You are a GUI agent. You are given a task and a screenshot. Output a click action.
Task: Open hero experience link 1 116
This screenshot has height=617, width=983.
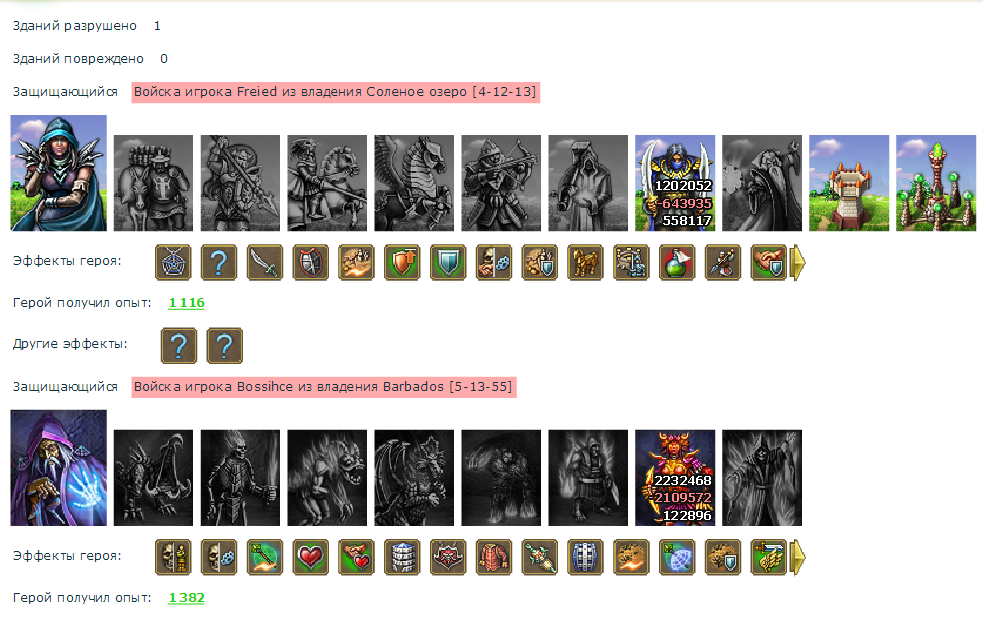(x=186, y=303)
